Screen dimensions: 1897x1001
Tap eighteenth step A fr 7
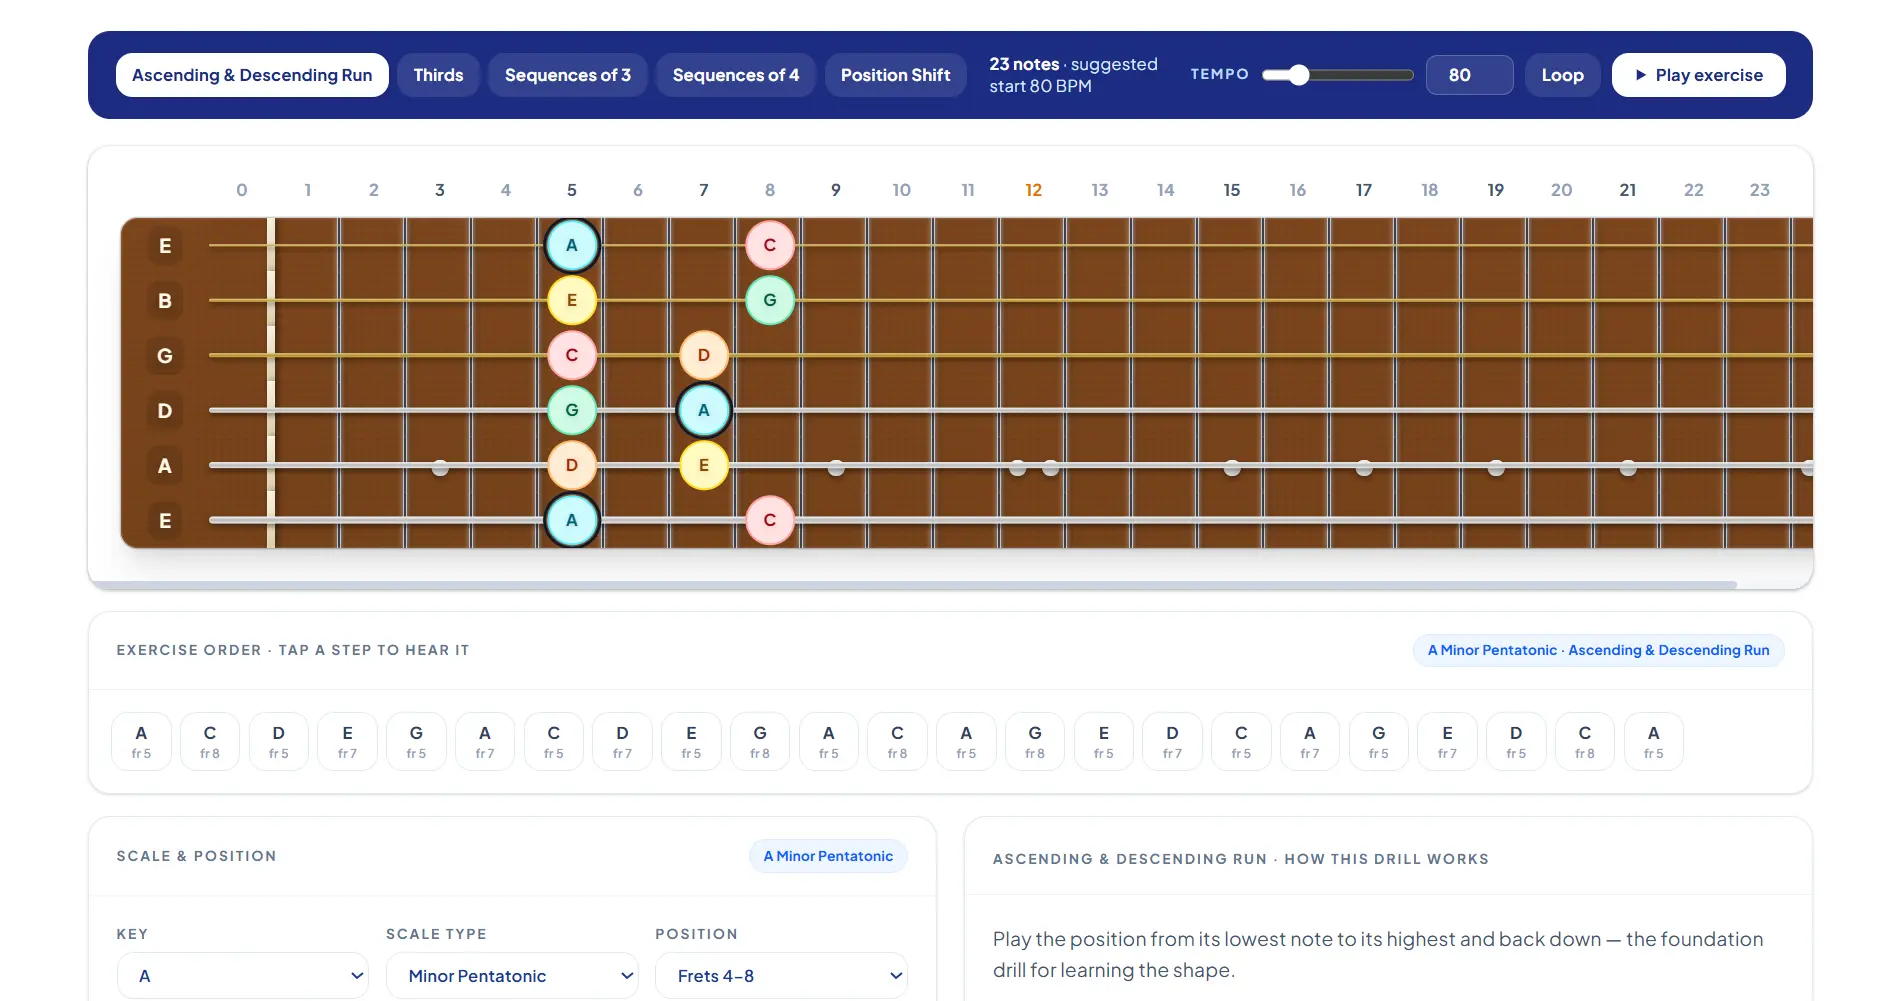pyautogui.click(x=1310, y=741)
